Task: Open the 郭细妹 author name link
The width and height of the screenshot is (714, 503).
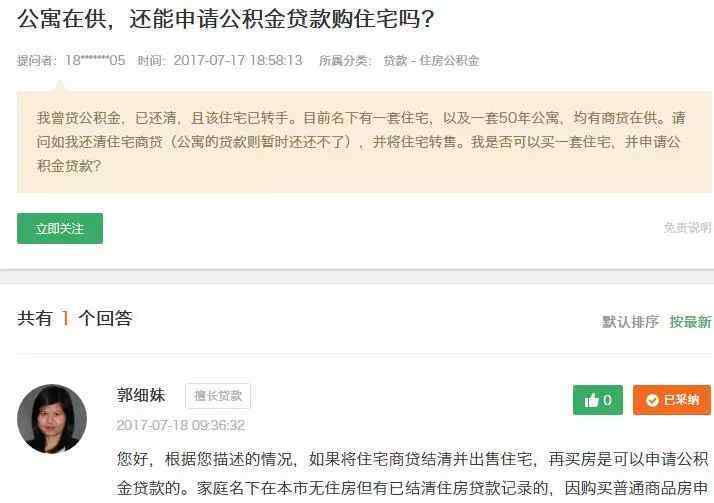Action: [141, 395]
